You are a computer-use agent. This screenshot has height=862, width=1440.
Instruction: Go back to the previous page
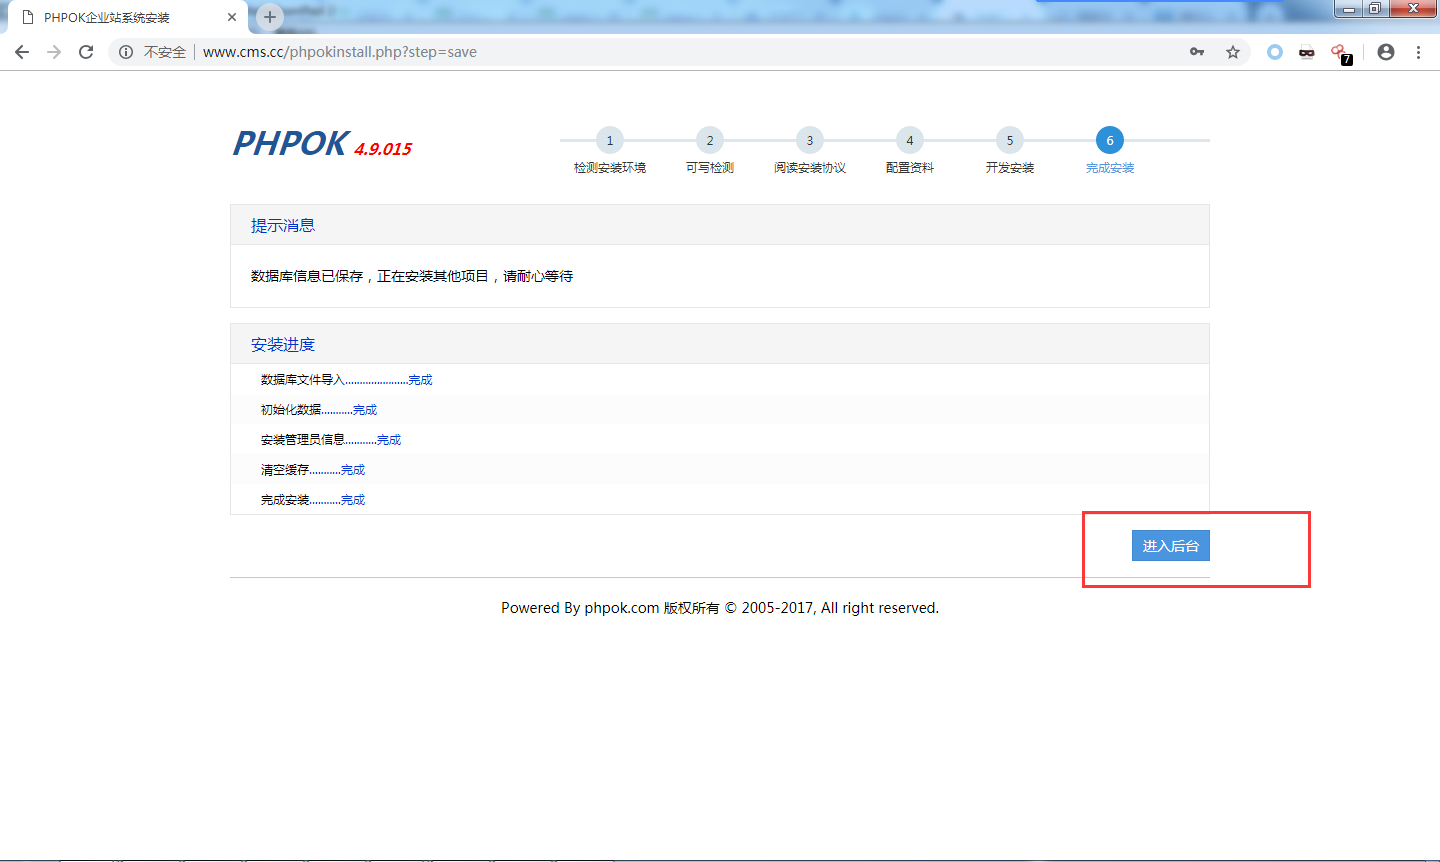click(22, 52)
